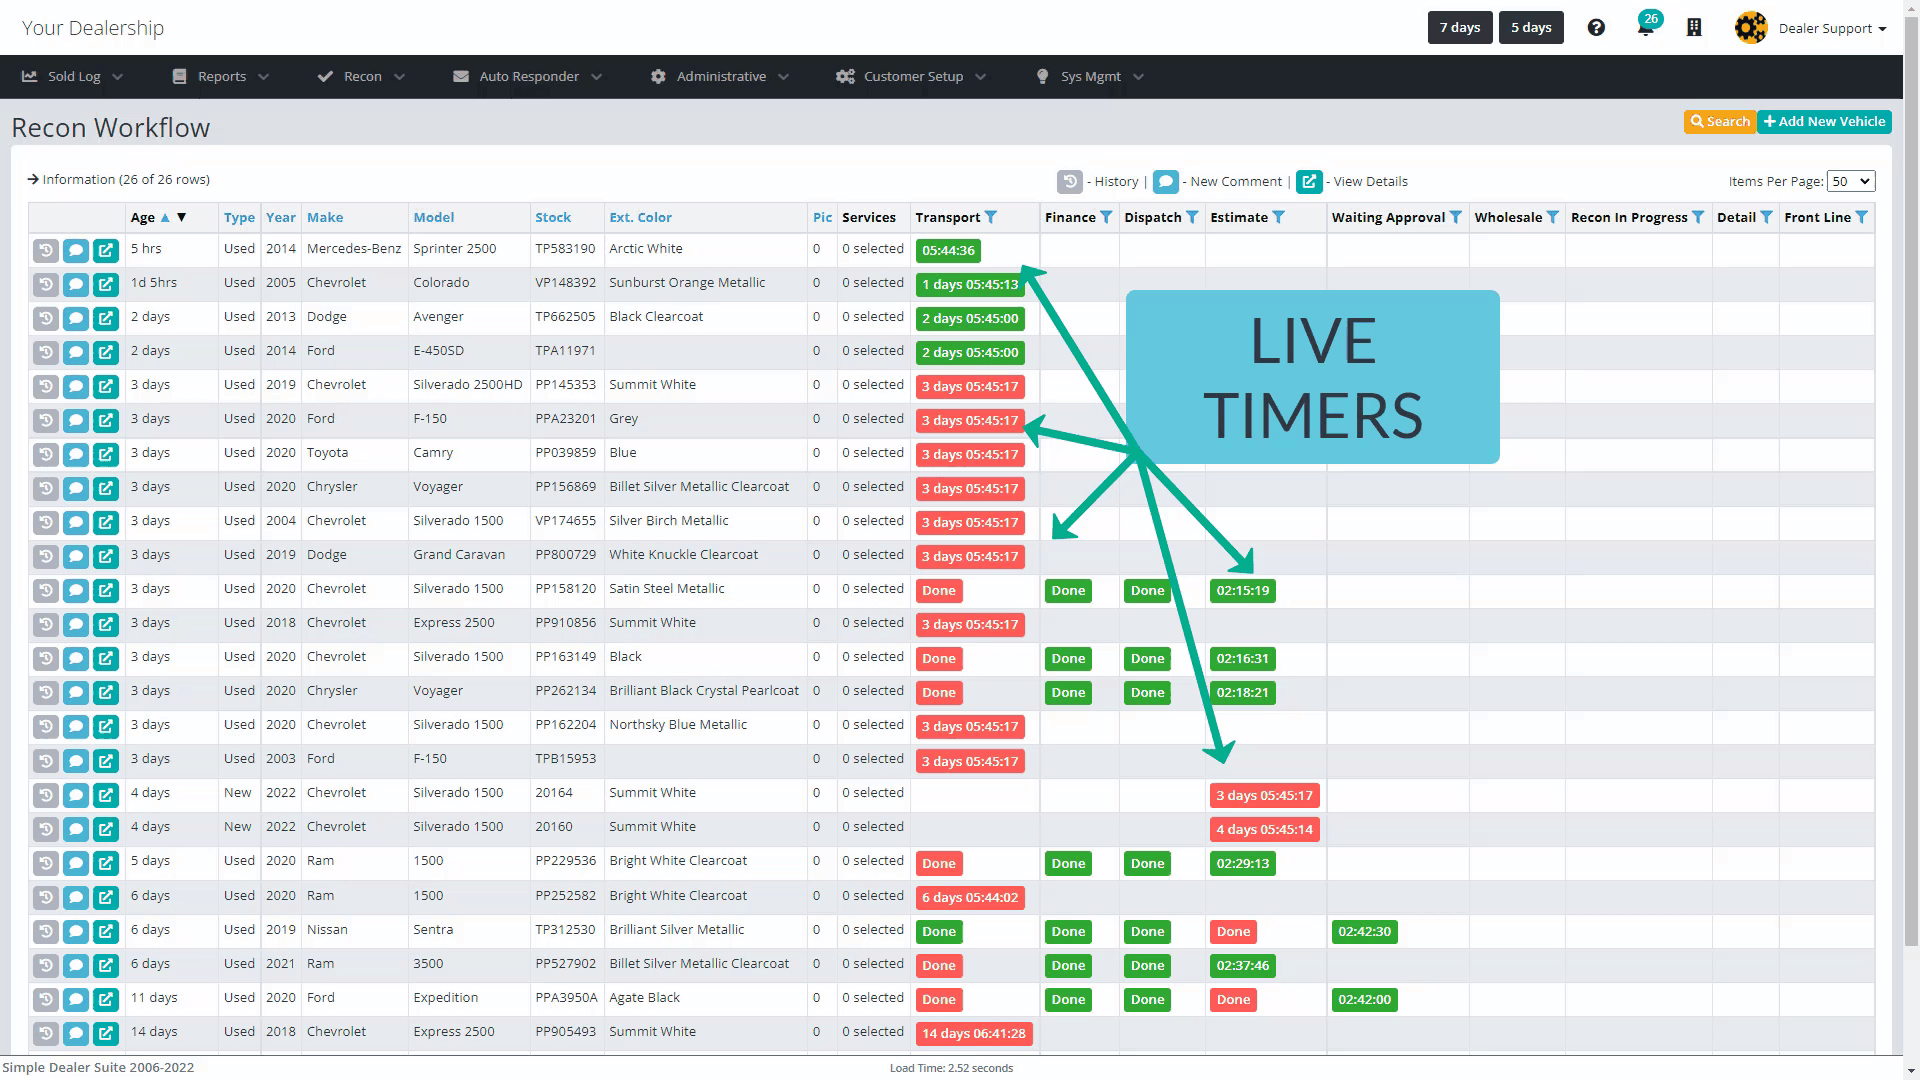Viewport: 1920px width, 1080px height.
Task: View details of Dodge Avenger row
Action: (106, 318)
